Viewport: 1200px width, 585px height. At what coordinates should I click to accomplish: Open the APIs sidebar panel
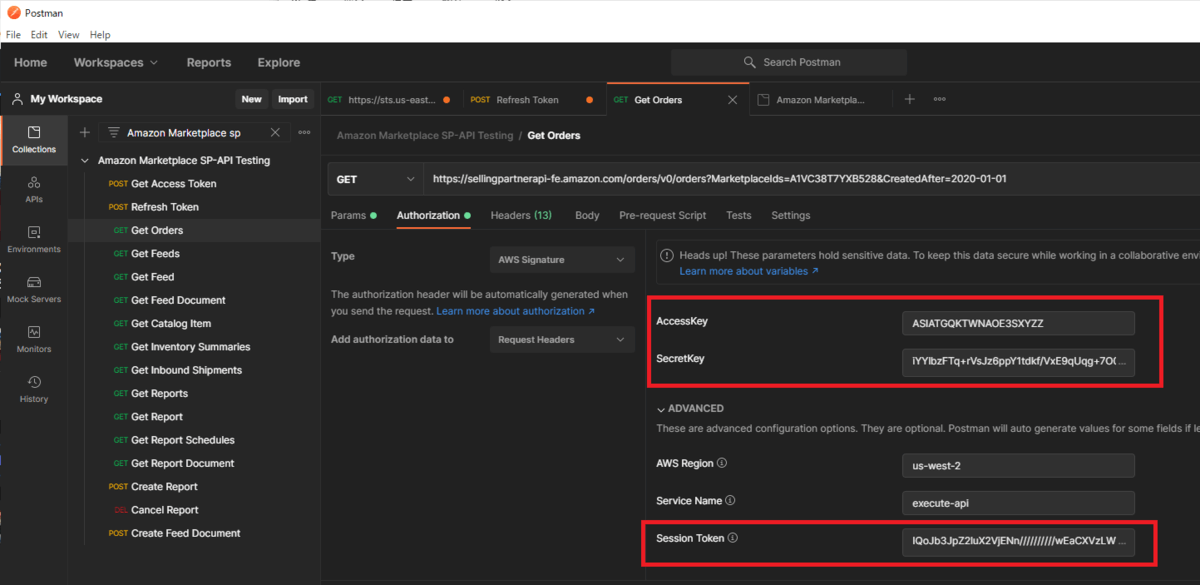[x=34, y=189]
